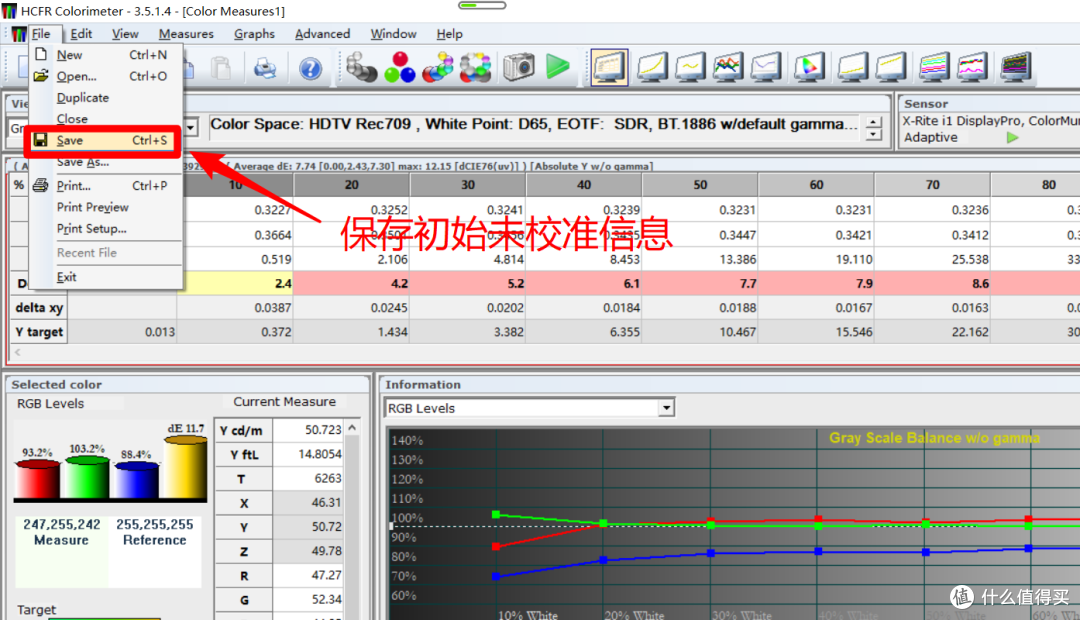
Task: Open the RGB Levels dropdown in Information panel
Action: pos(666,408)
